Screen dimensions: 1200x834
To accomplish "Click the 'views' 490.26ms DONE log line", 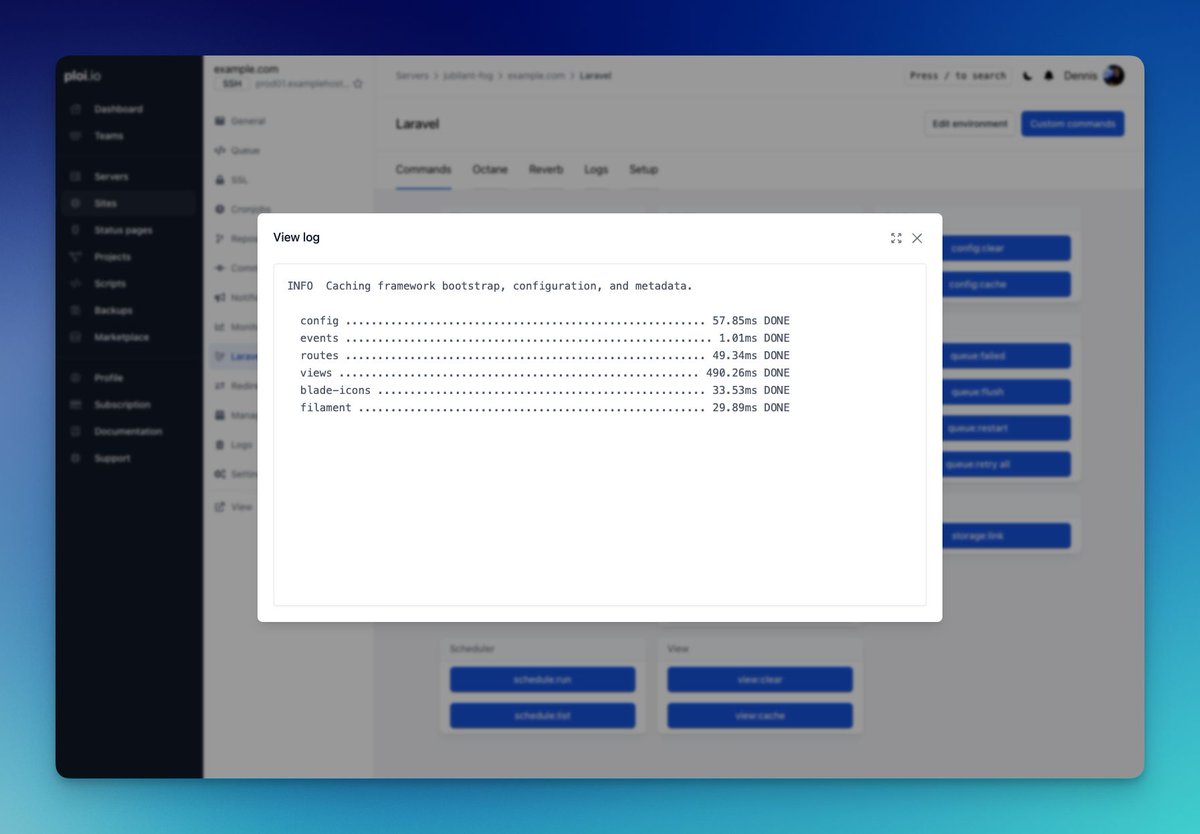I will 545,373.
